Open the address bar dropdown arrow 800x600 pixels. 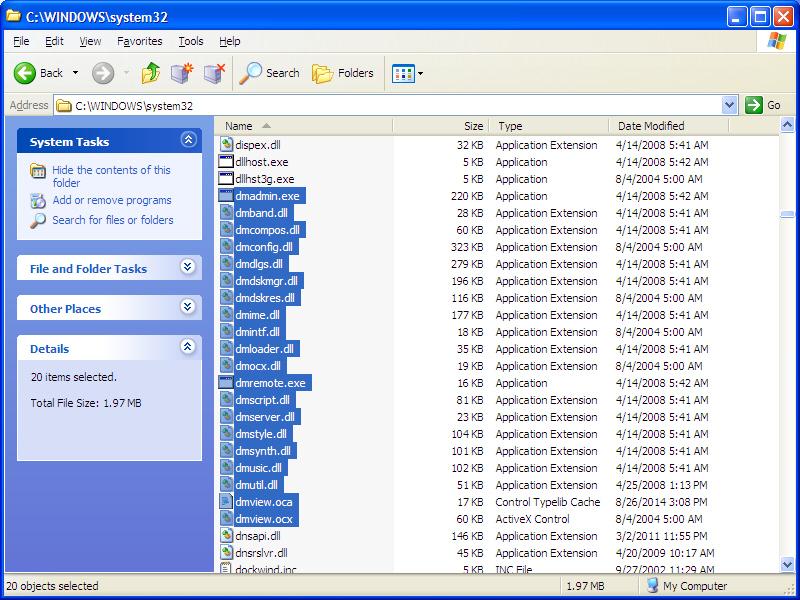(x=729, y=105)
